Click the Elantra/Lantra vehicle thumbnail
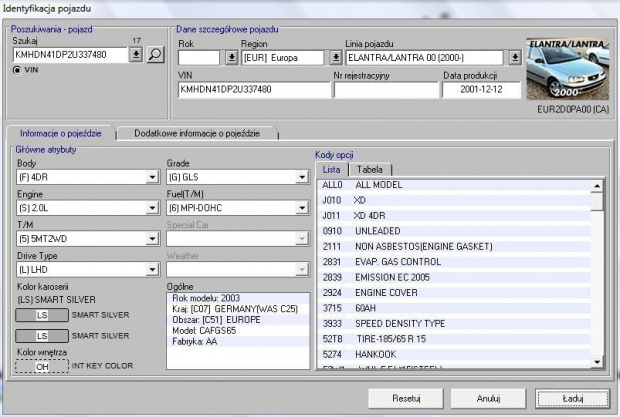 point(567,69)
